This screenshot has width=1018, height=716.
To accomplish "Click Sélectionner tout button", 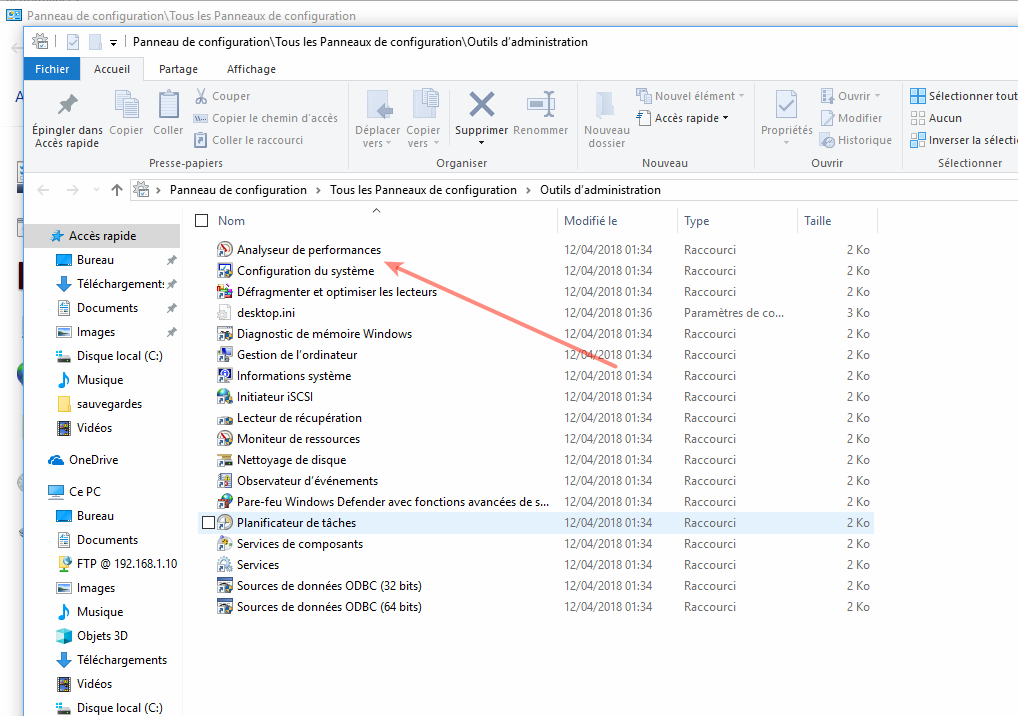I will [963, 96].
